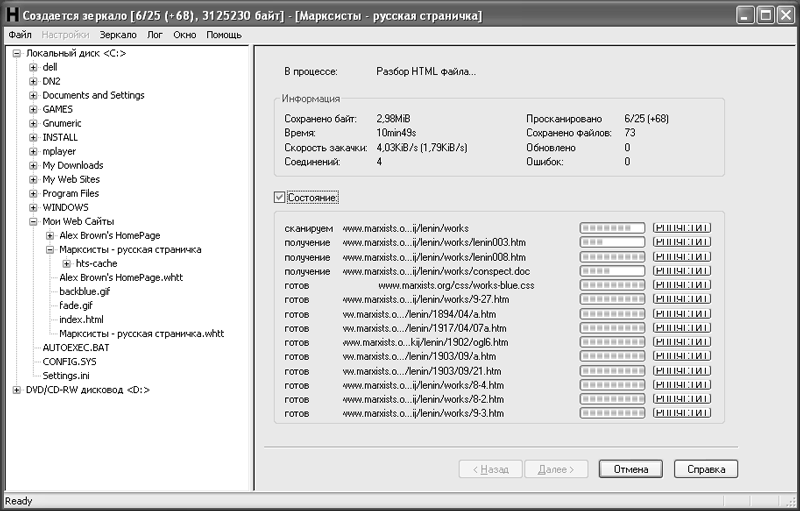Skip the lenin003.htm download
The width and height of the screenshot is (800, 511).
pos(681,243)
